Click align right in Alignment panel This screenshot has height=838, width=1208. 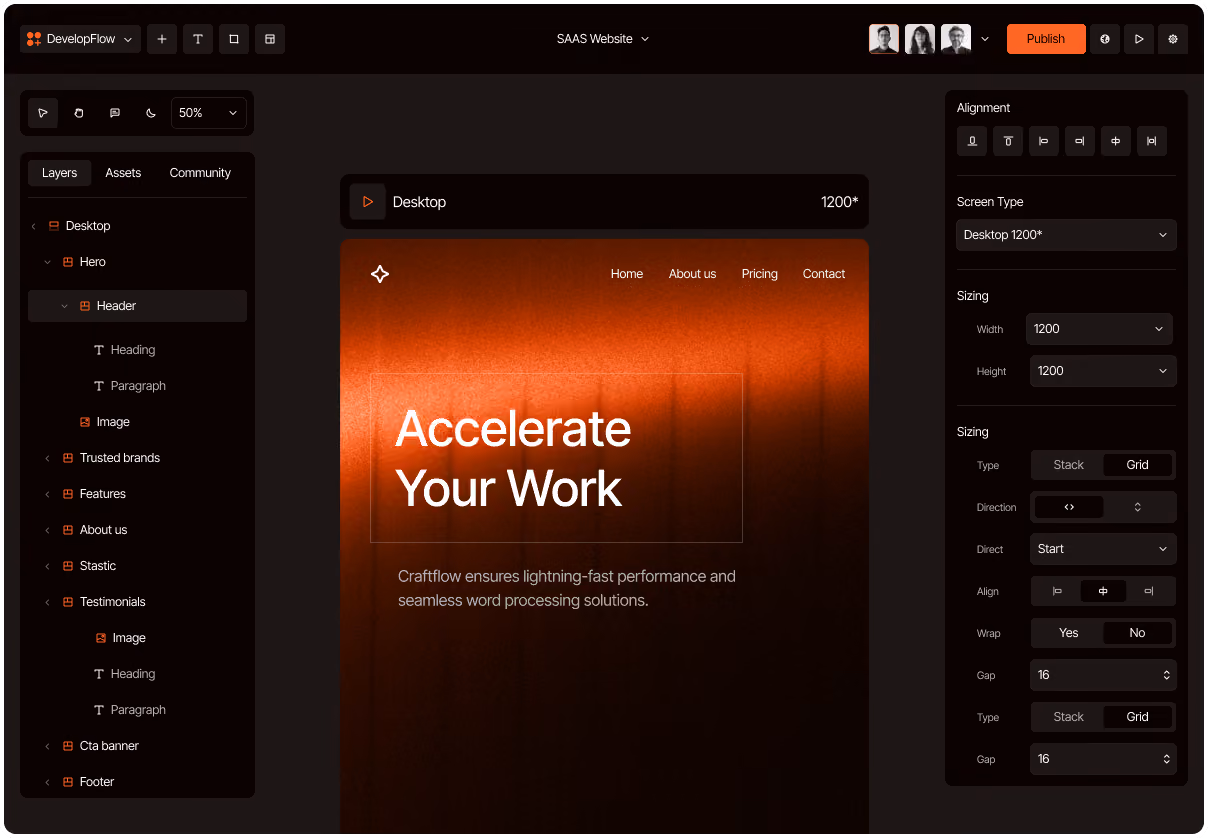coord(1080,141)
